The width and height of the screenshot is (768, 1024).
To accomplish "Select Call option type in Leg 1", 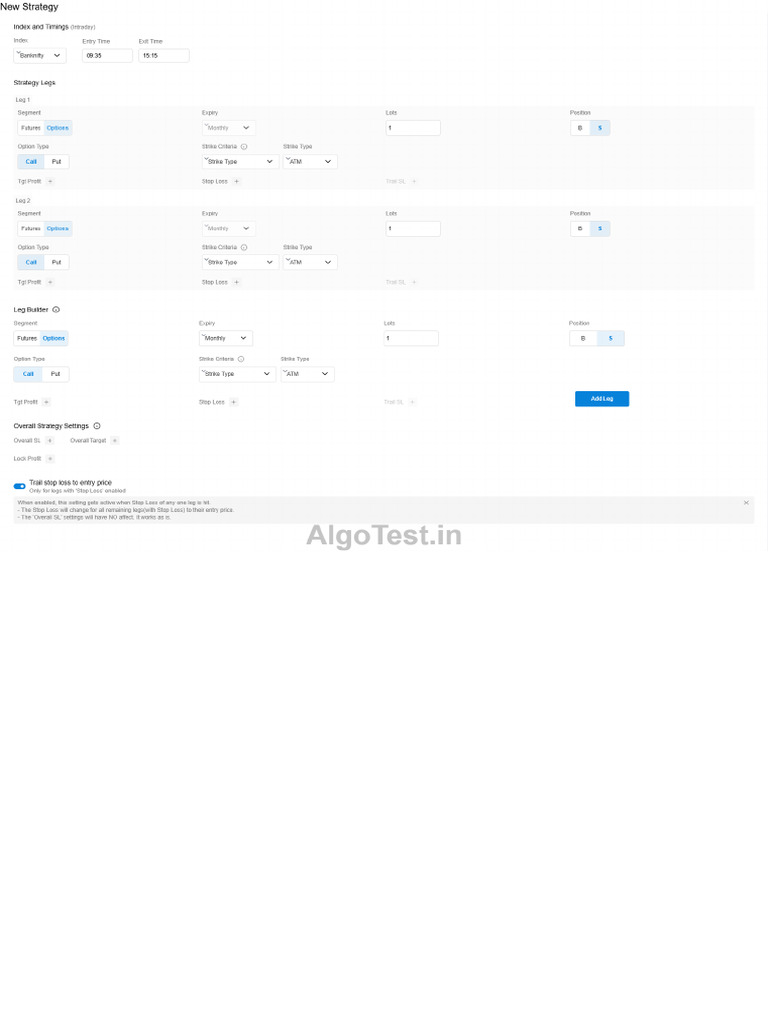I will pos(31,161).
